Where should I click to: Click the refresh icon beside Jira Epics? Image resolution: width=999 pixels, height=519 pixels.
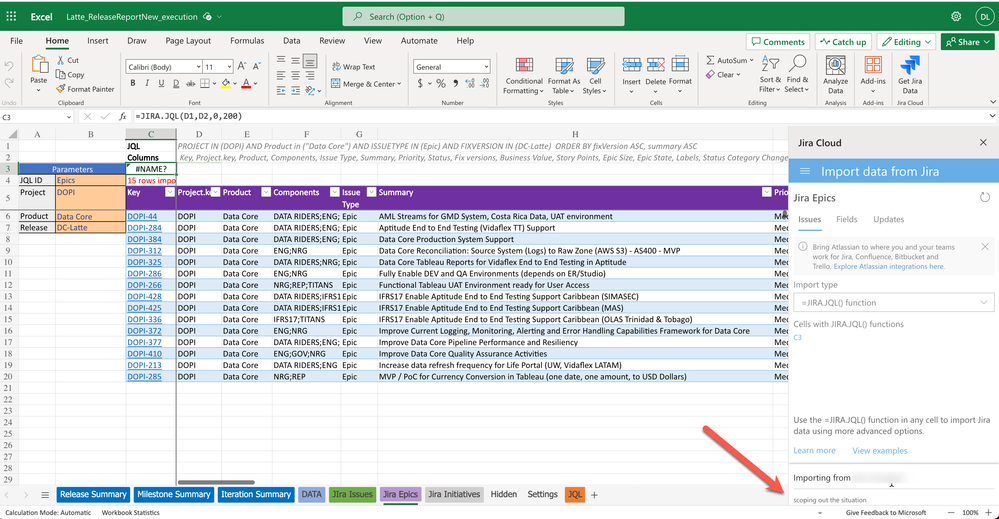click(984, 197)
